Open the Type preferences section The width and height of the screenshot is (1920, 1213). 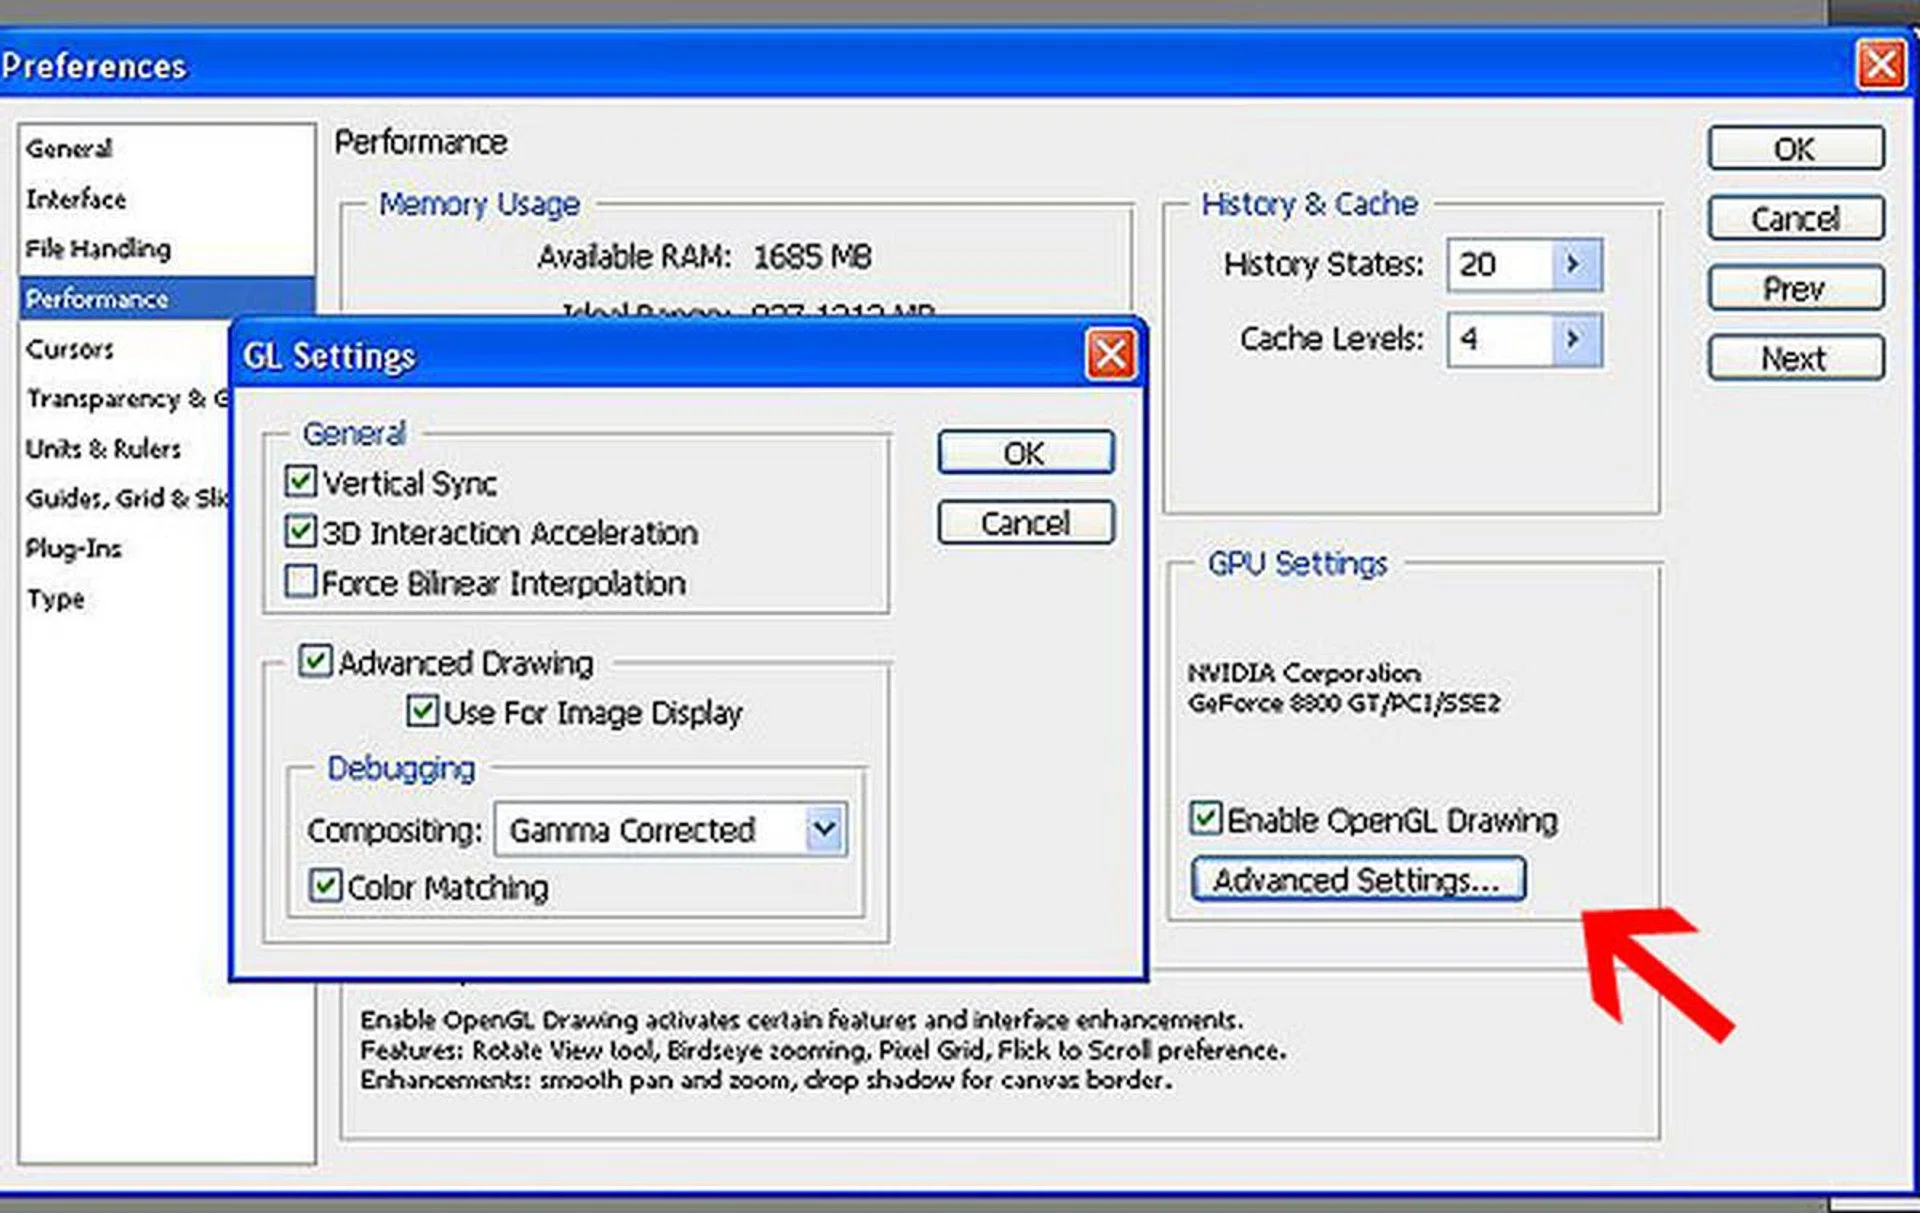56,598
